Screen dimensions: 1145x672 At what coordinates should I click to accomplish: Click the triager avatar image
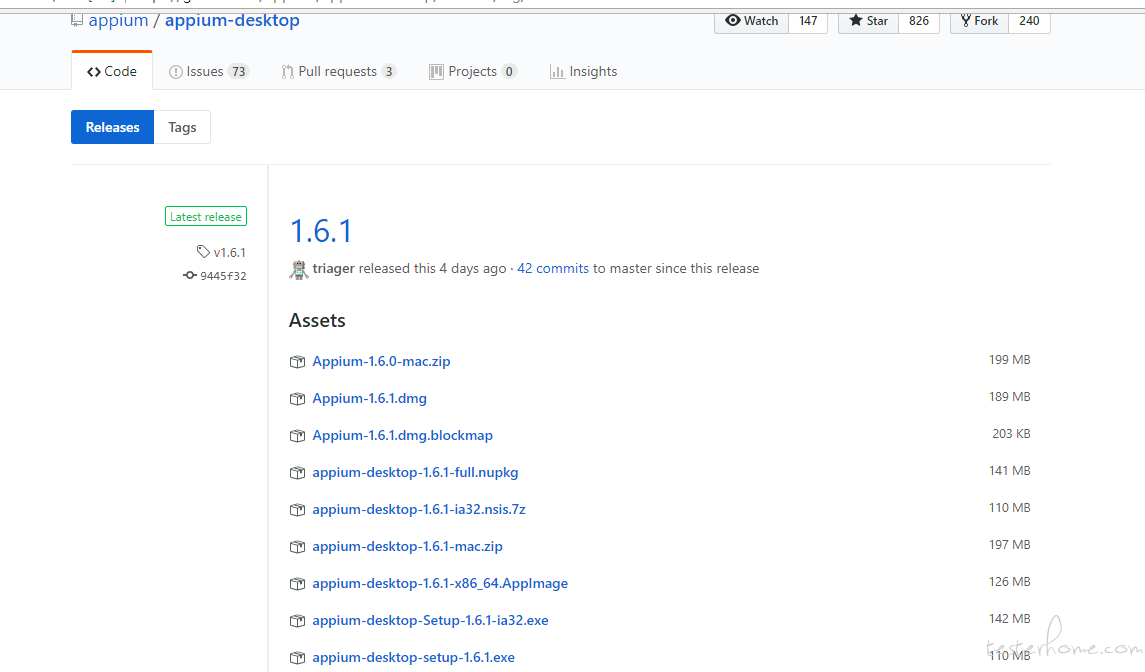[299, 270]
